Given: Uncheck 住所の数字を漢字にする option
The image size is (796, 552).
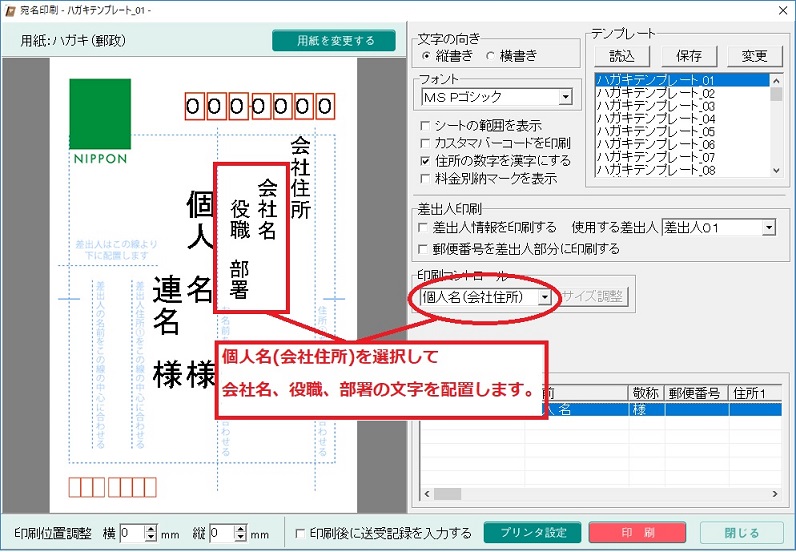Looking at the screenshot, I should 426,160.
